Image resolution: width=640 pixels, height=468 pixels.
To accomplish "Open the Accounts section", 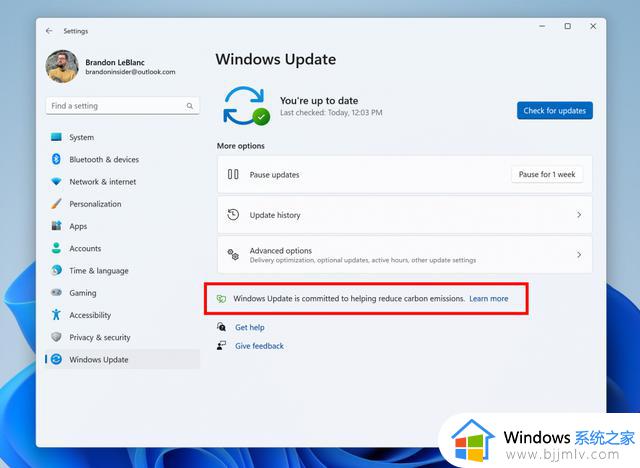I will point(85,248).
